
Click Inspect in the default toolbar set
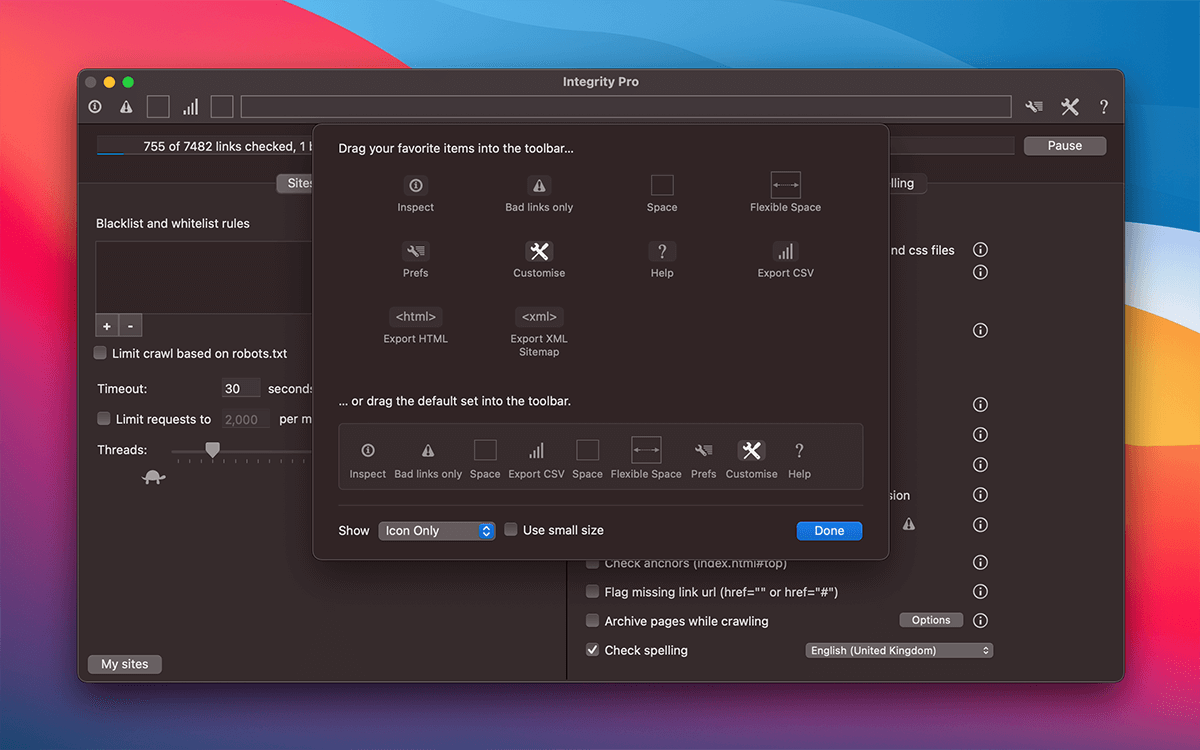tap(368, 460)
